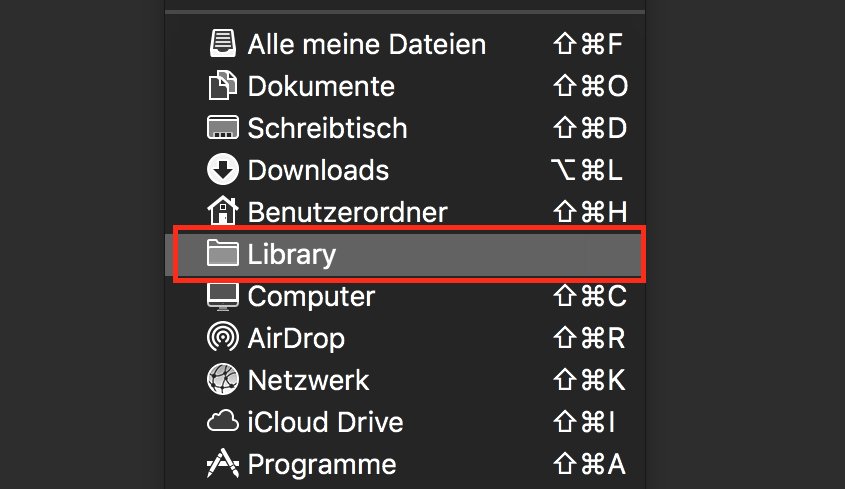Click the iCloud Drive cloud icon
The height and width of the screenshot is (489, 845).
[223, 421]
